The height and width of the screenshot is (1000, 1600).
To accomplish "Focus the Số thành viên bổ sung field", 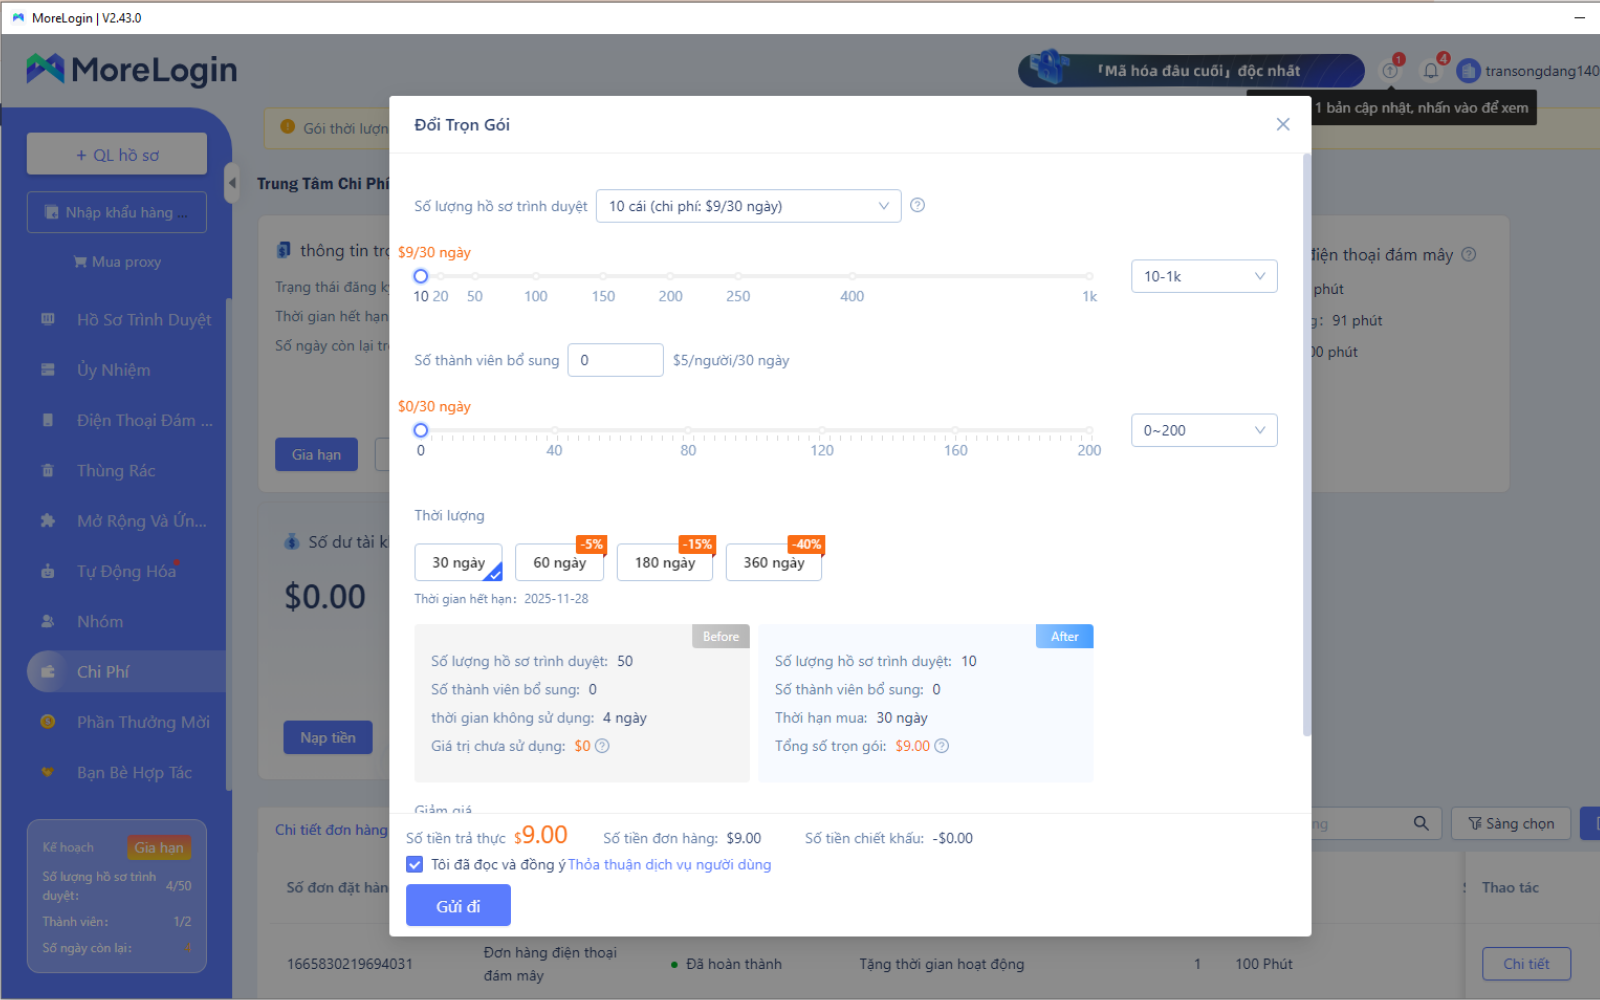I will click(615, 360).
